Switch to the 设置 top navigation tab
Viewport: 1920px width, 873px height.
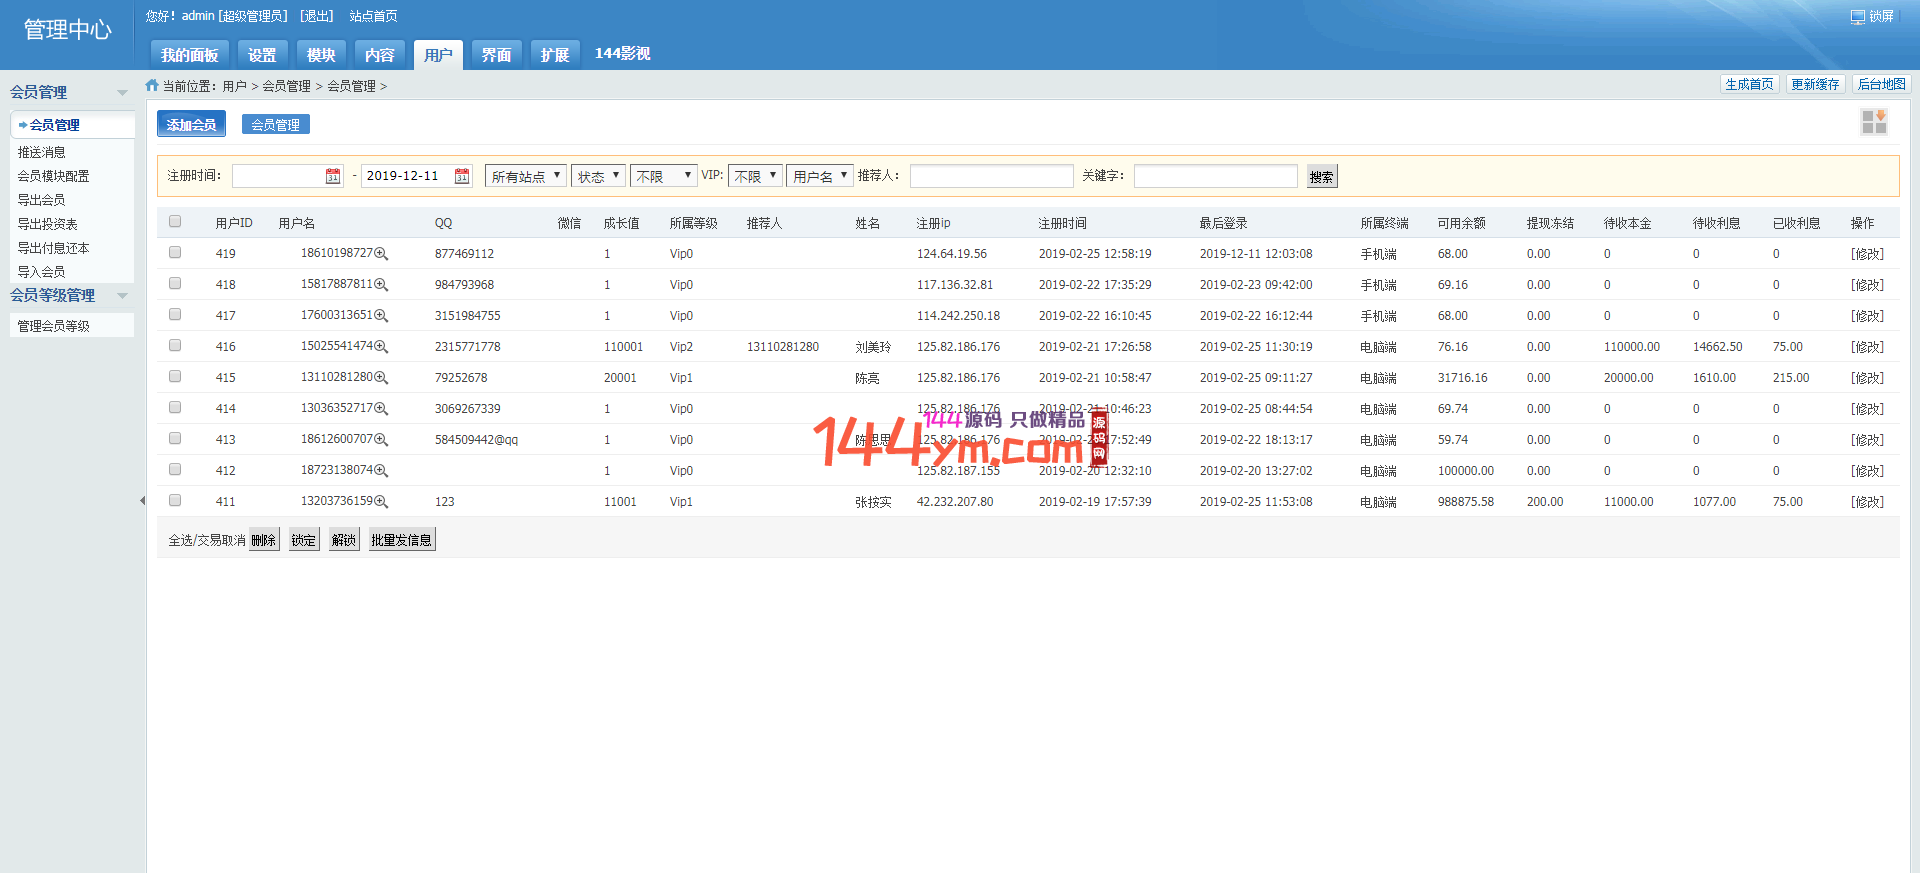tap(262, 55)
